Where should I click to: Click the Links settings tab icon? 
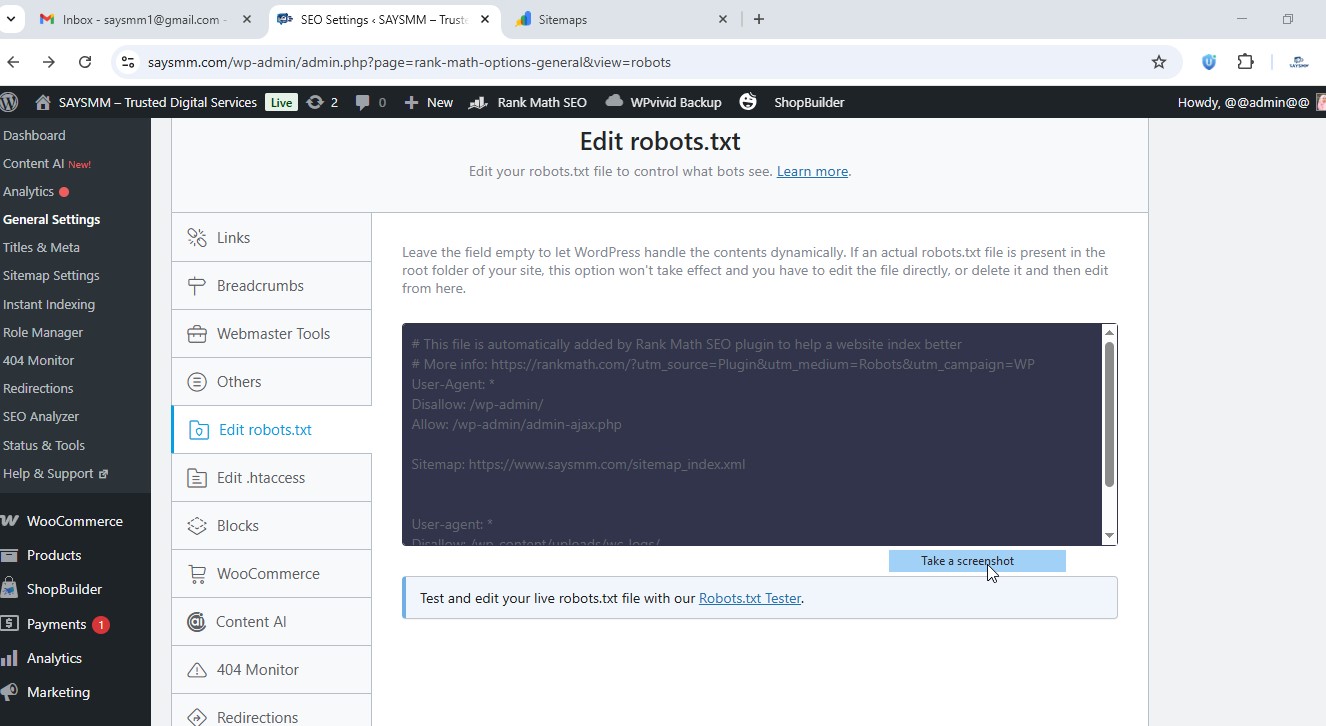pos(197,238)
